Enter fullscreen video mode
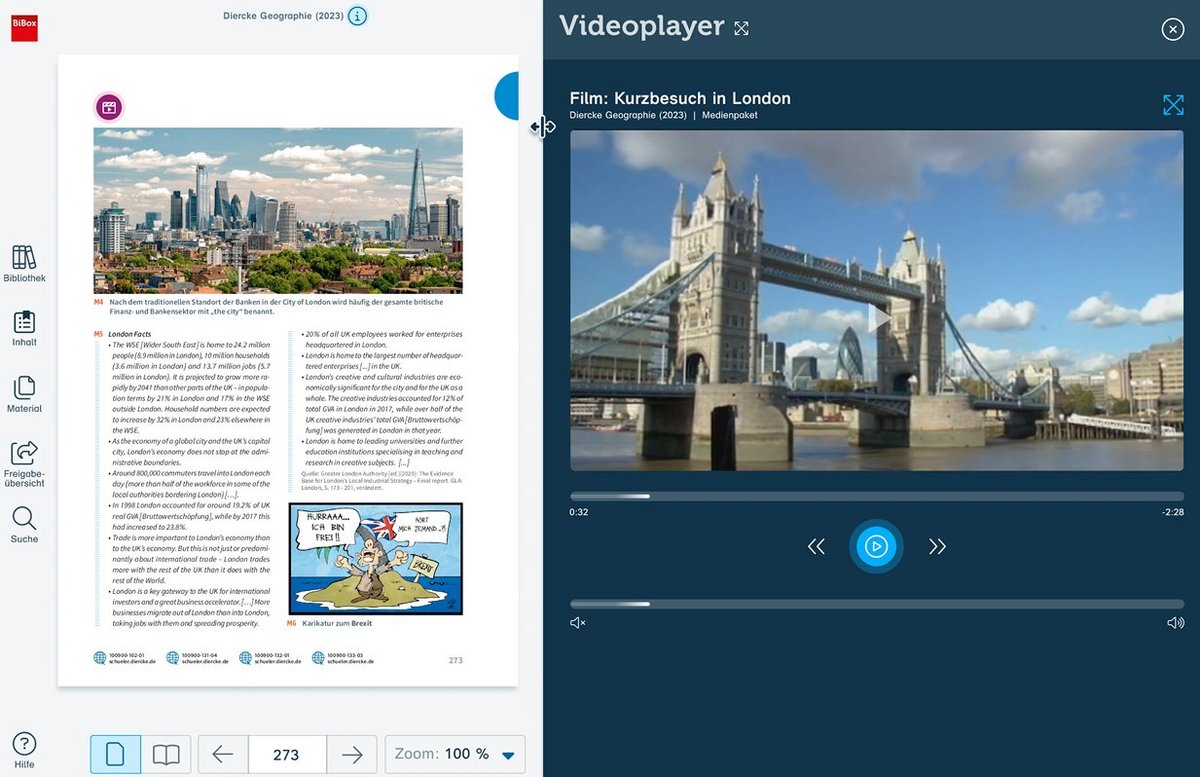1200x777 pixels. 1173,105
